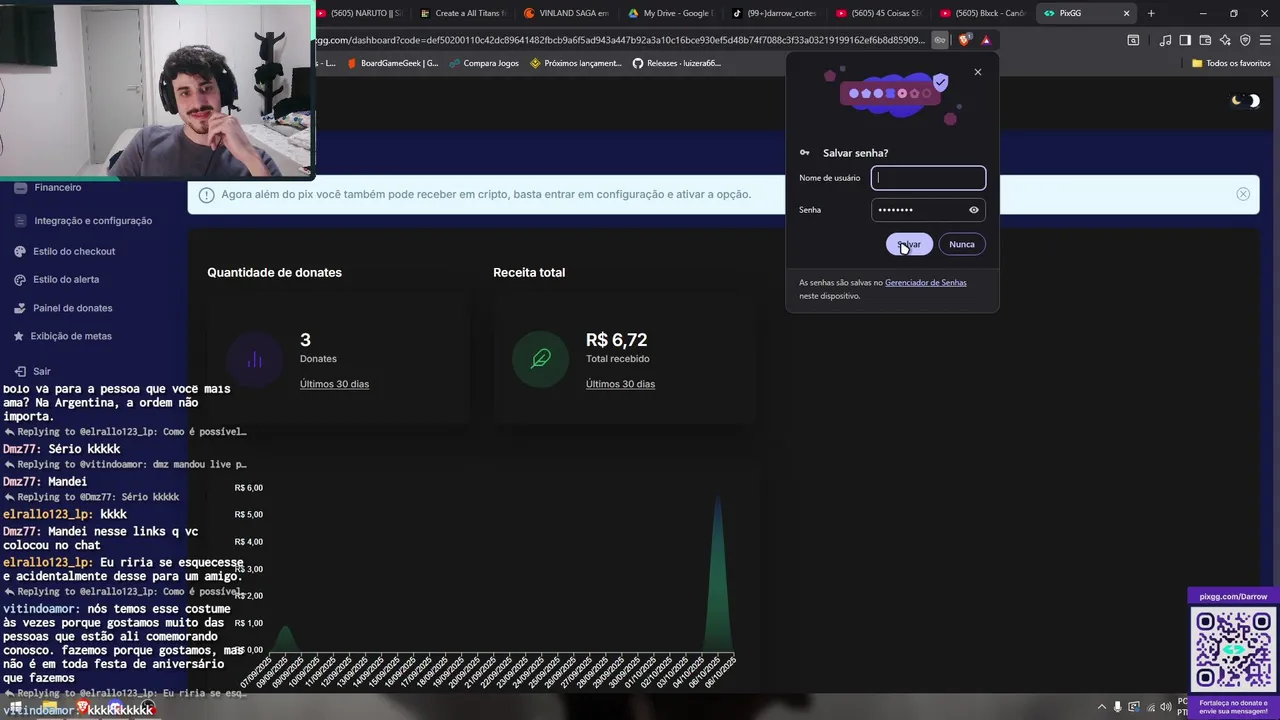Click Nunca in the save password dialog

click(962, 244)
